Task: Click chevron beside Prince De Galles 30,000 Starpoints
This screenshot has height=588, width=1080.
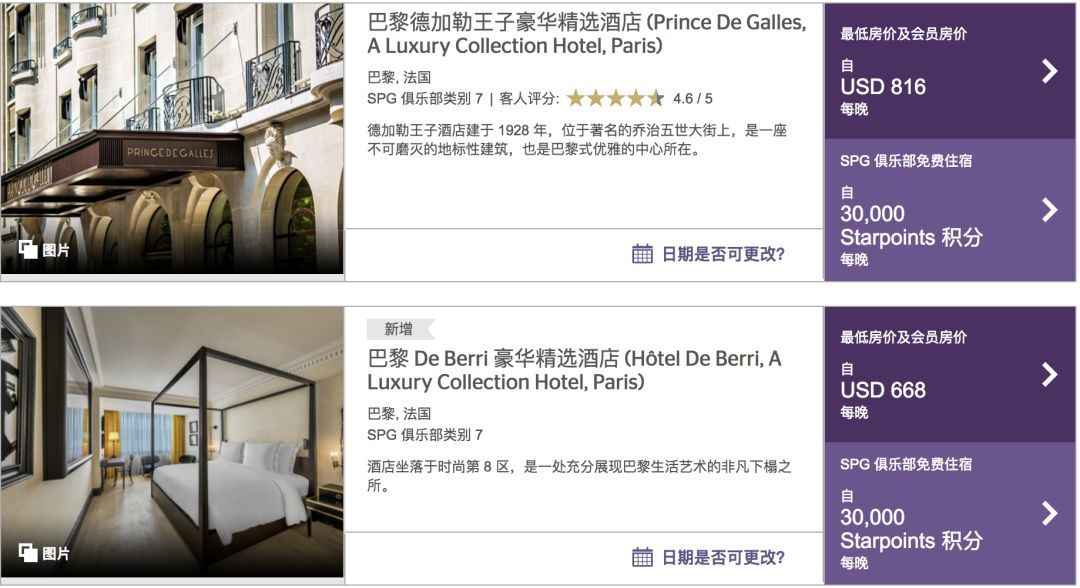Action: (1050, 210)
